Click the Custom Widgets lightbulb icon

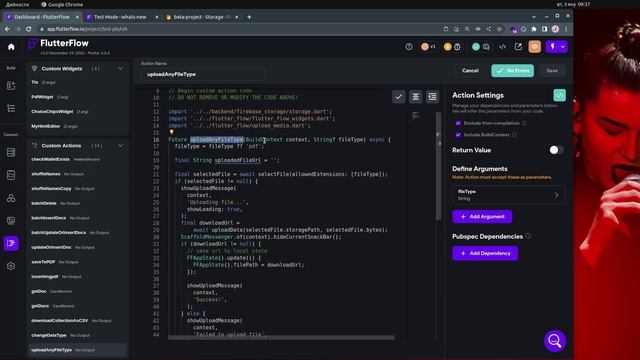(x=34, y=69)
